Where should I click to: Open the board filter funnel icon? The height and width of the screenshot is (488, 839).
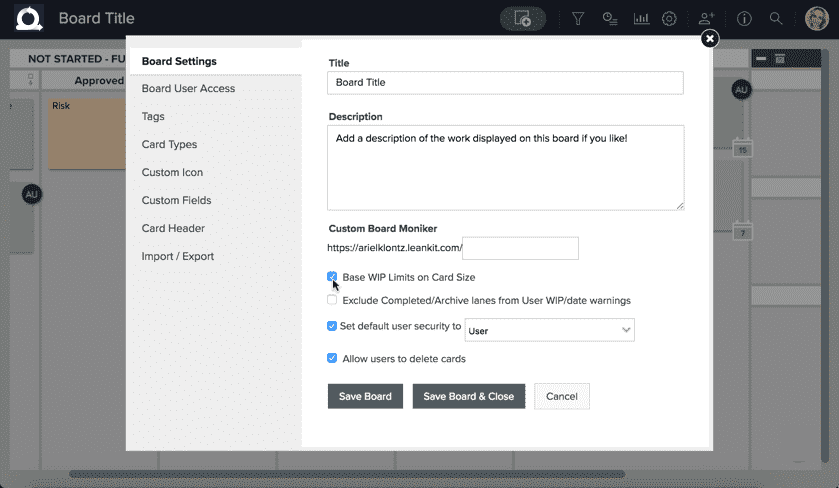(x=578, y=18)
